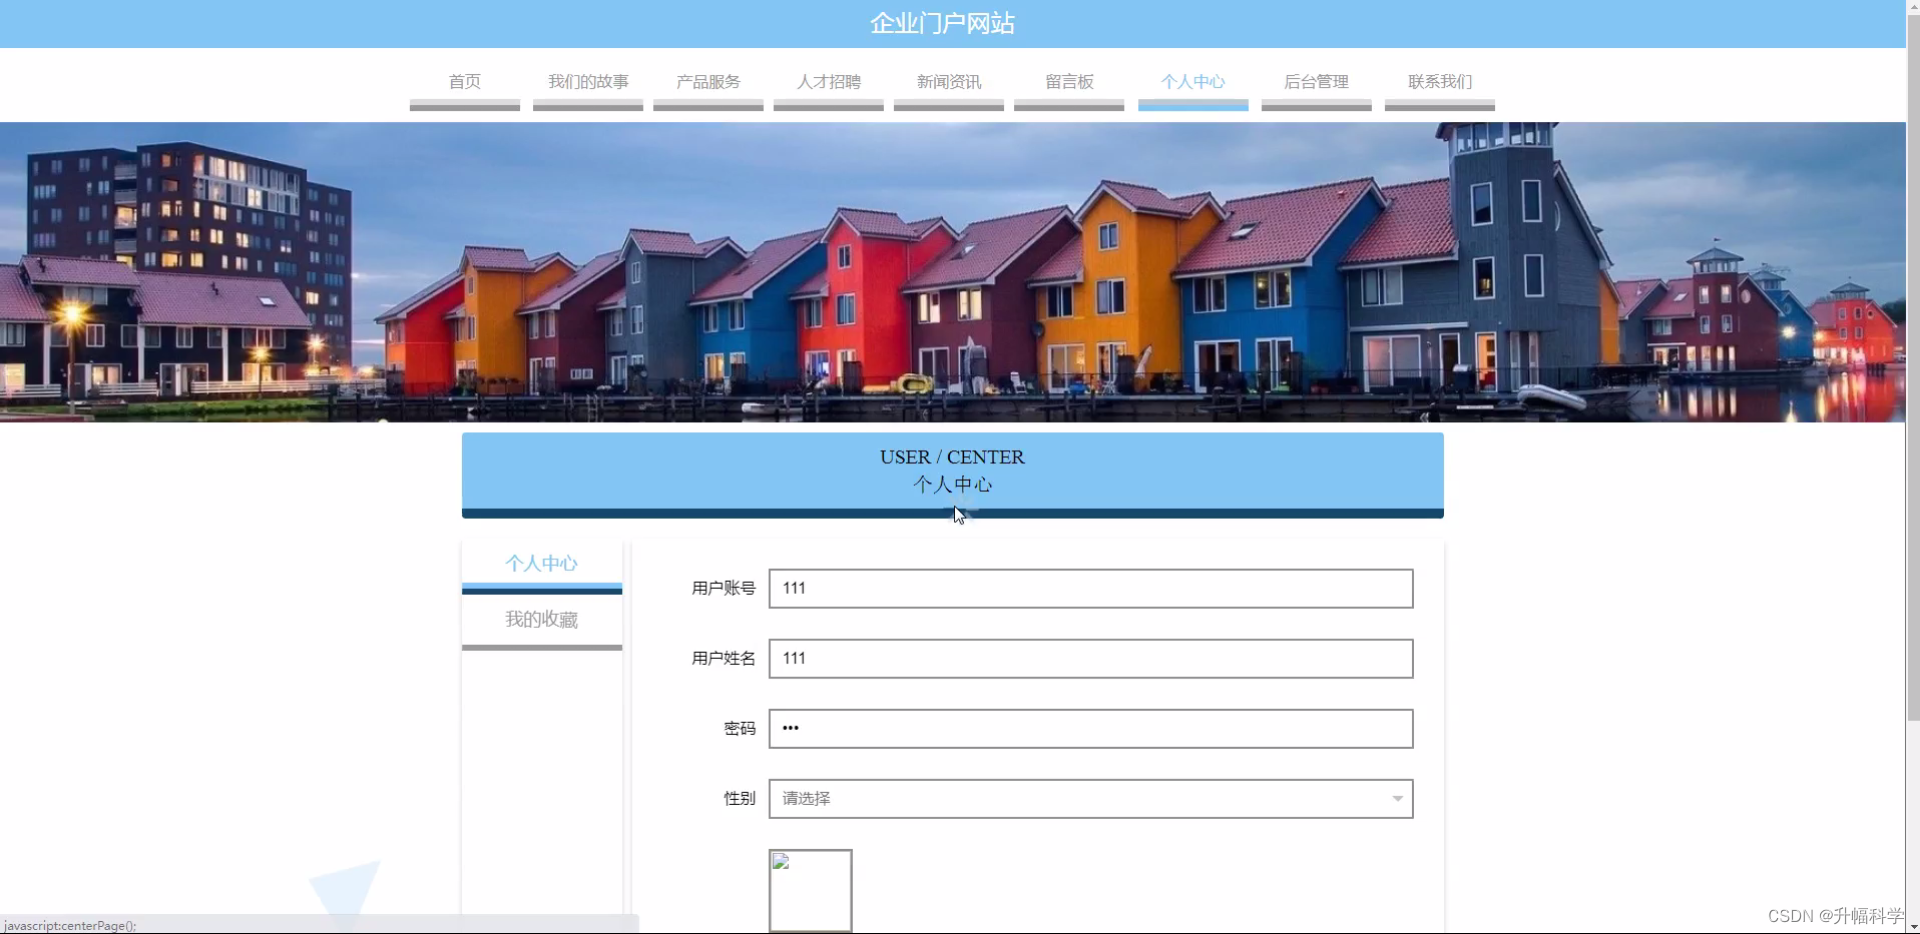Expand the 性别 请选择 dropdown
Screen dimensions: 1920x934
tap(1089, 798)
